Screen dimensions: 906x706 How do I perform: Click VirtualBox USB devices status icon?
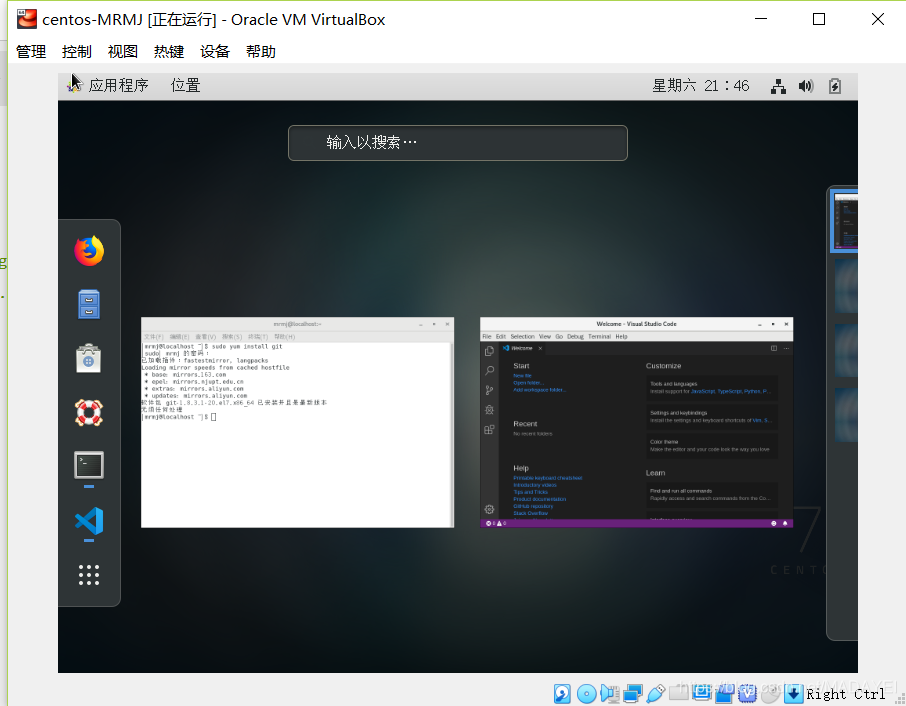pyautogui.click(x=655, y=693)
